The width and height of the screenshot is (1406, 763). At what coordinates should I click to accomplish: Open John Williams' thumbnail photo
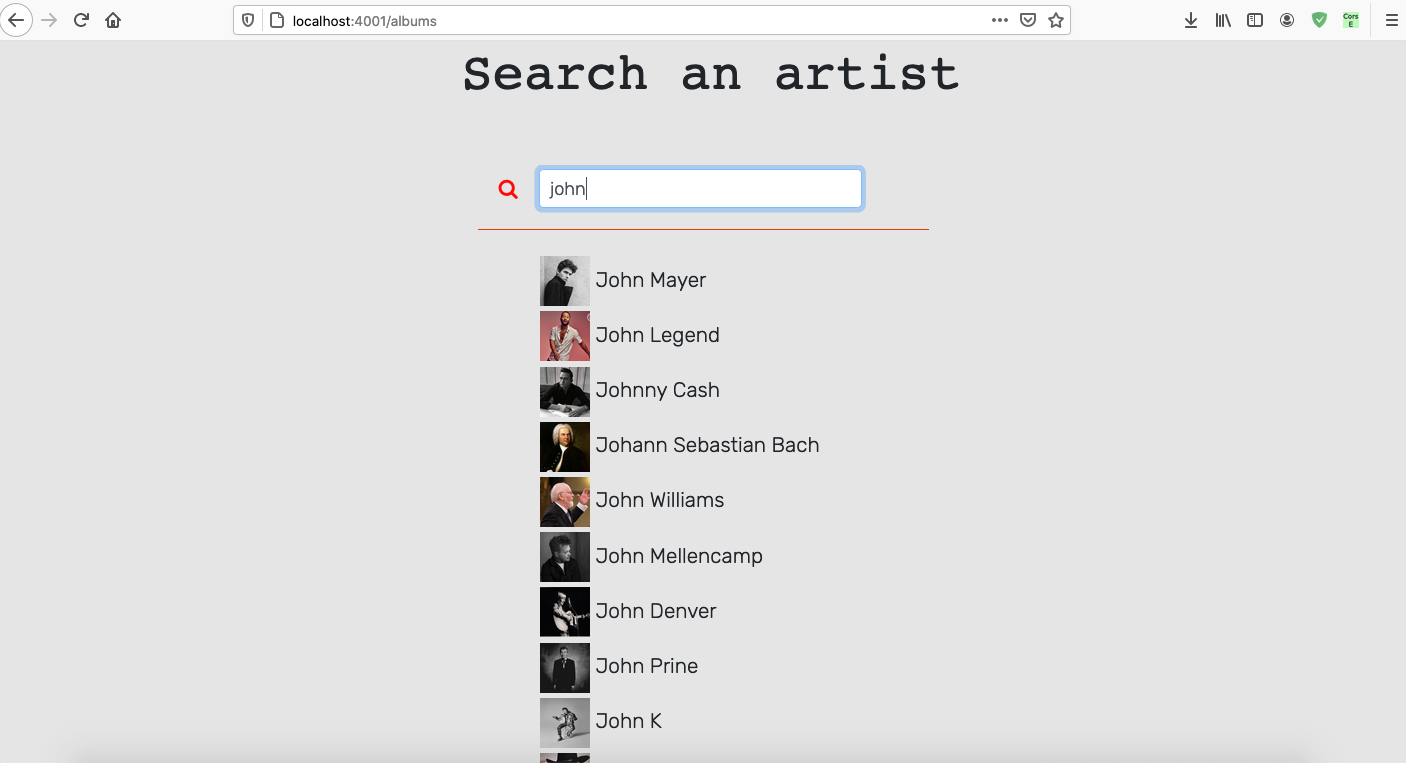(565, 502)
